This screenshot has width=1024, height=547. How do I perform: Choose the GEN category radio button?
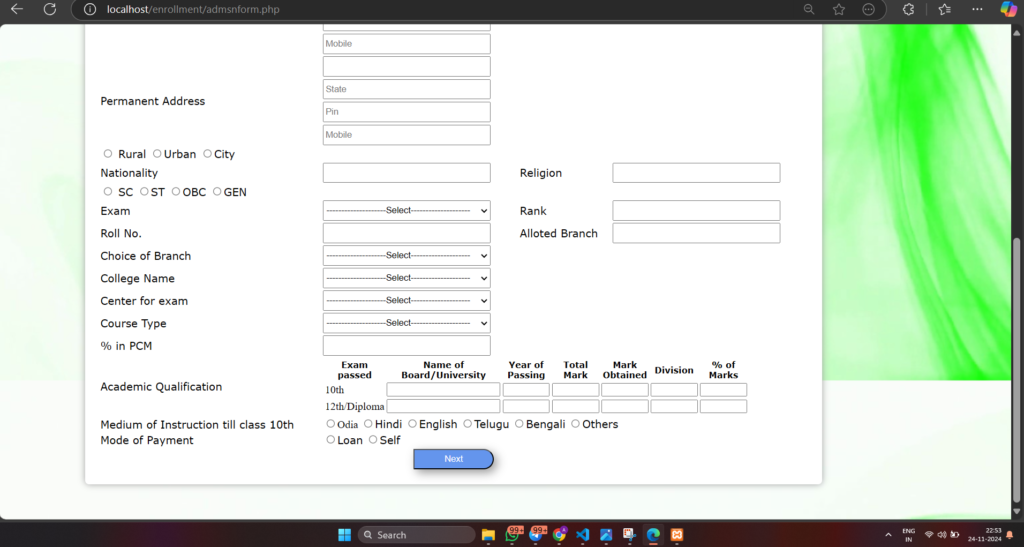click(217, 192)
